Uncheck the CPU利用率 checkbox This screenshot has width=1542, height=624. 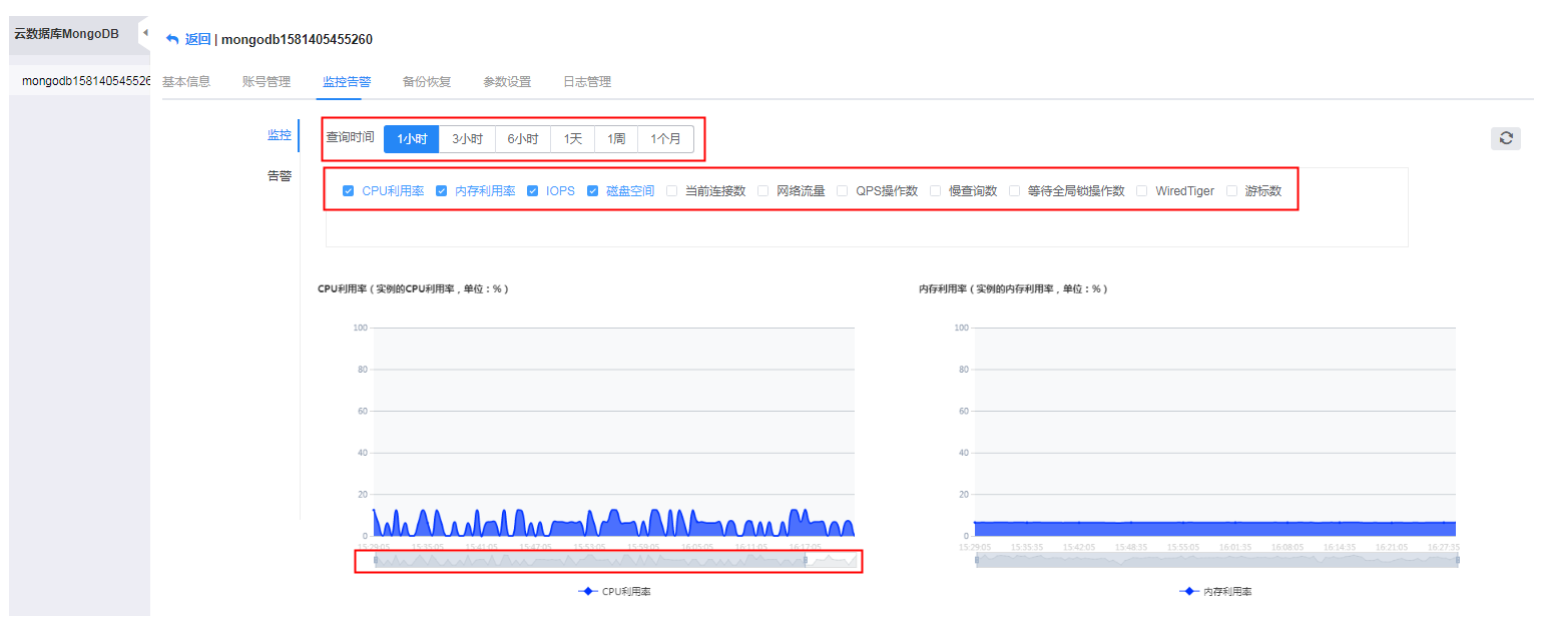(x=348, y=191)
